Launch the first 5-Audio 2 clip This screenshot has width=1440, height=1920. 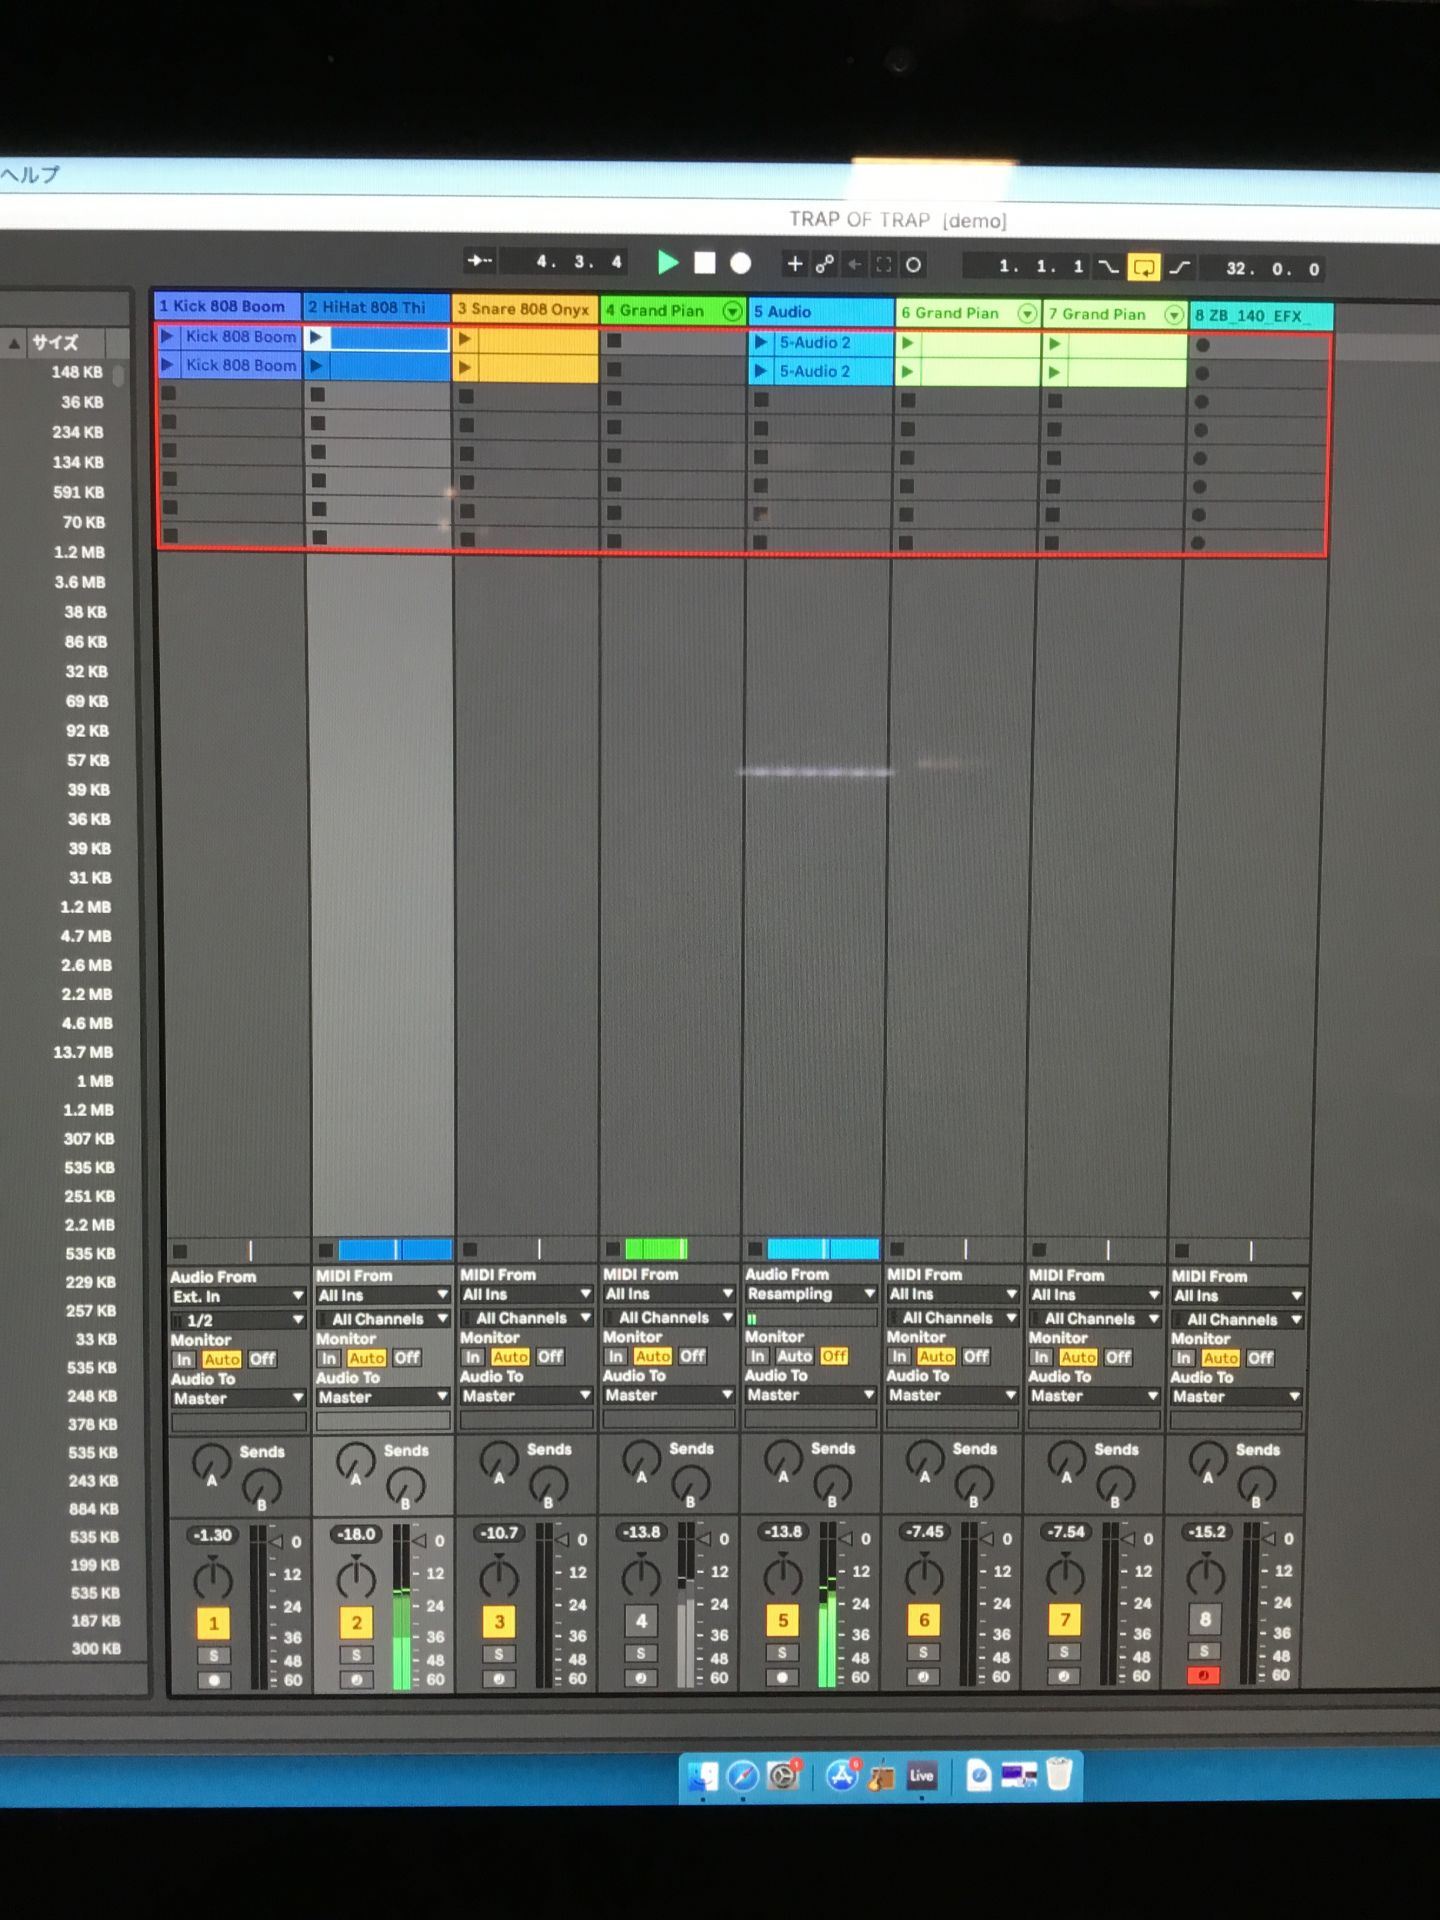coord(760,342)
